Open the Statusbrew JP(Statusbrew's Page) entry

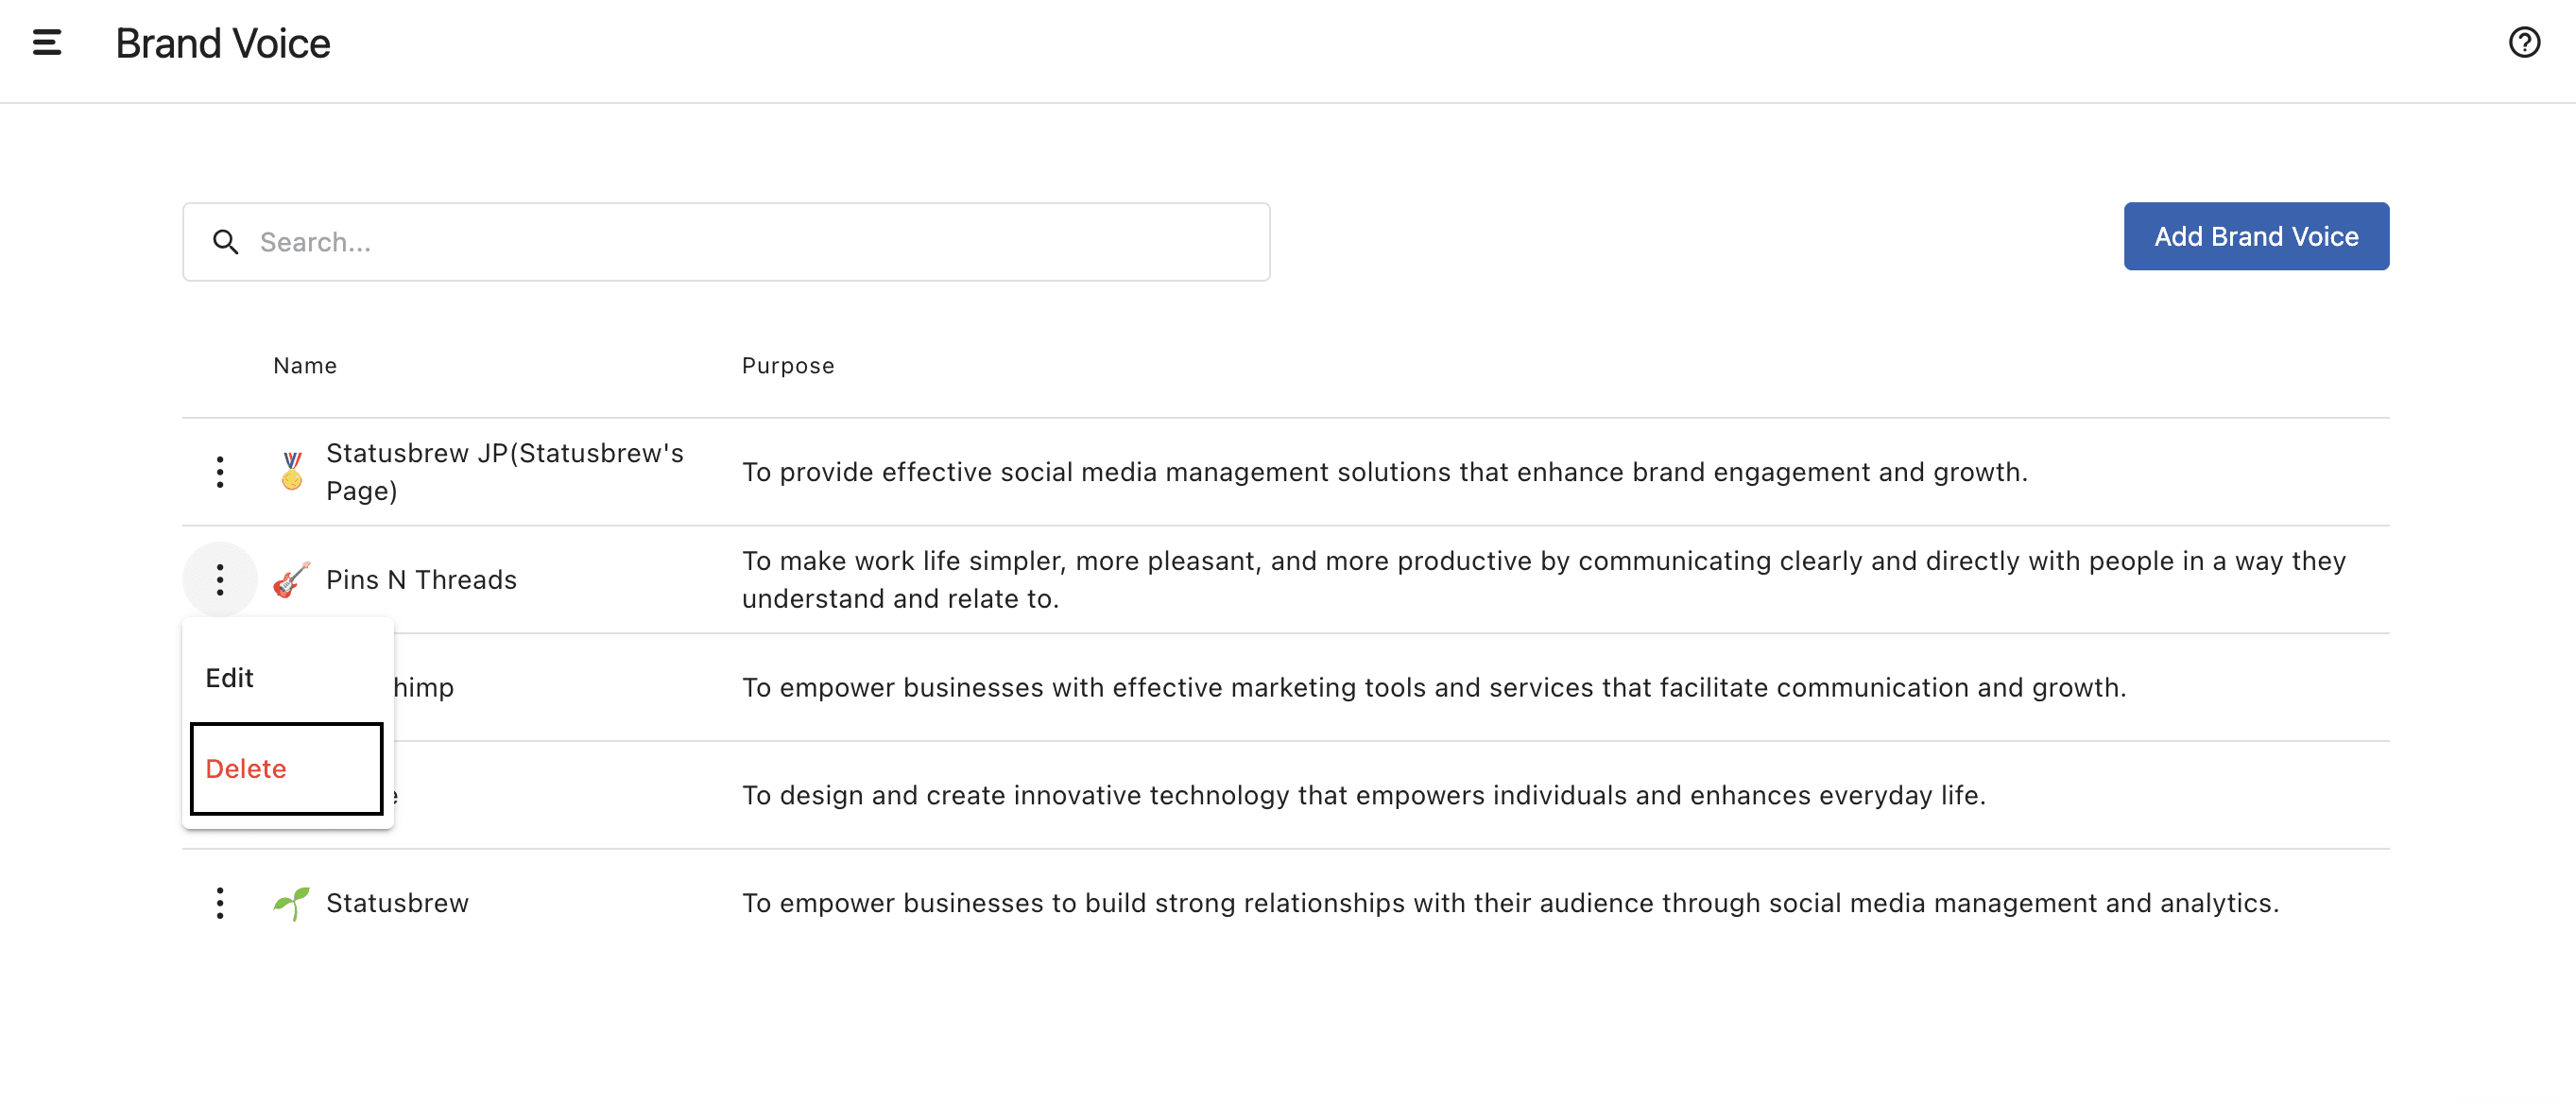(504, 471)
